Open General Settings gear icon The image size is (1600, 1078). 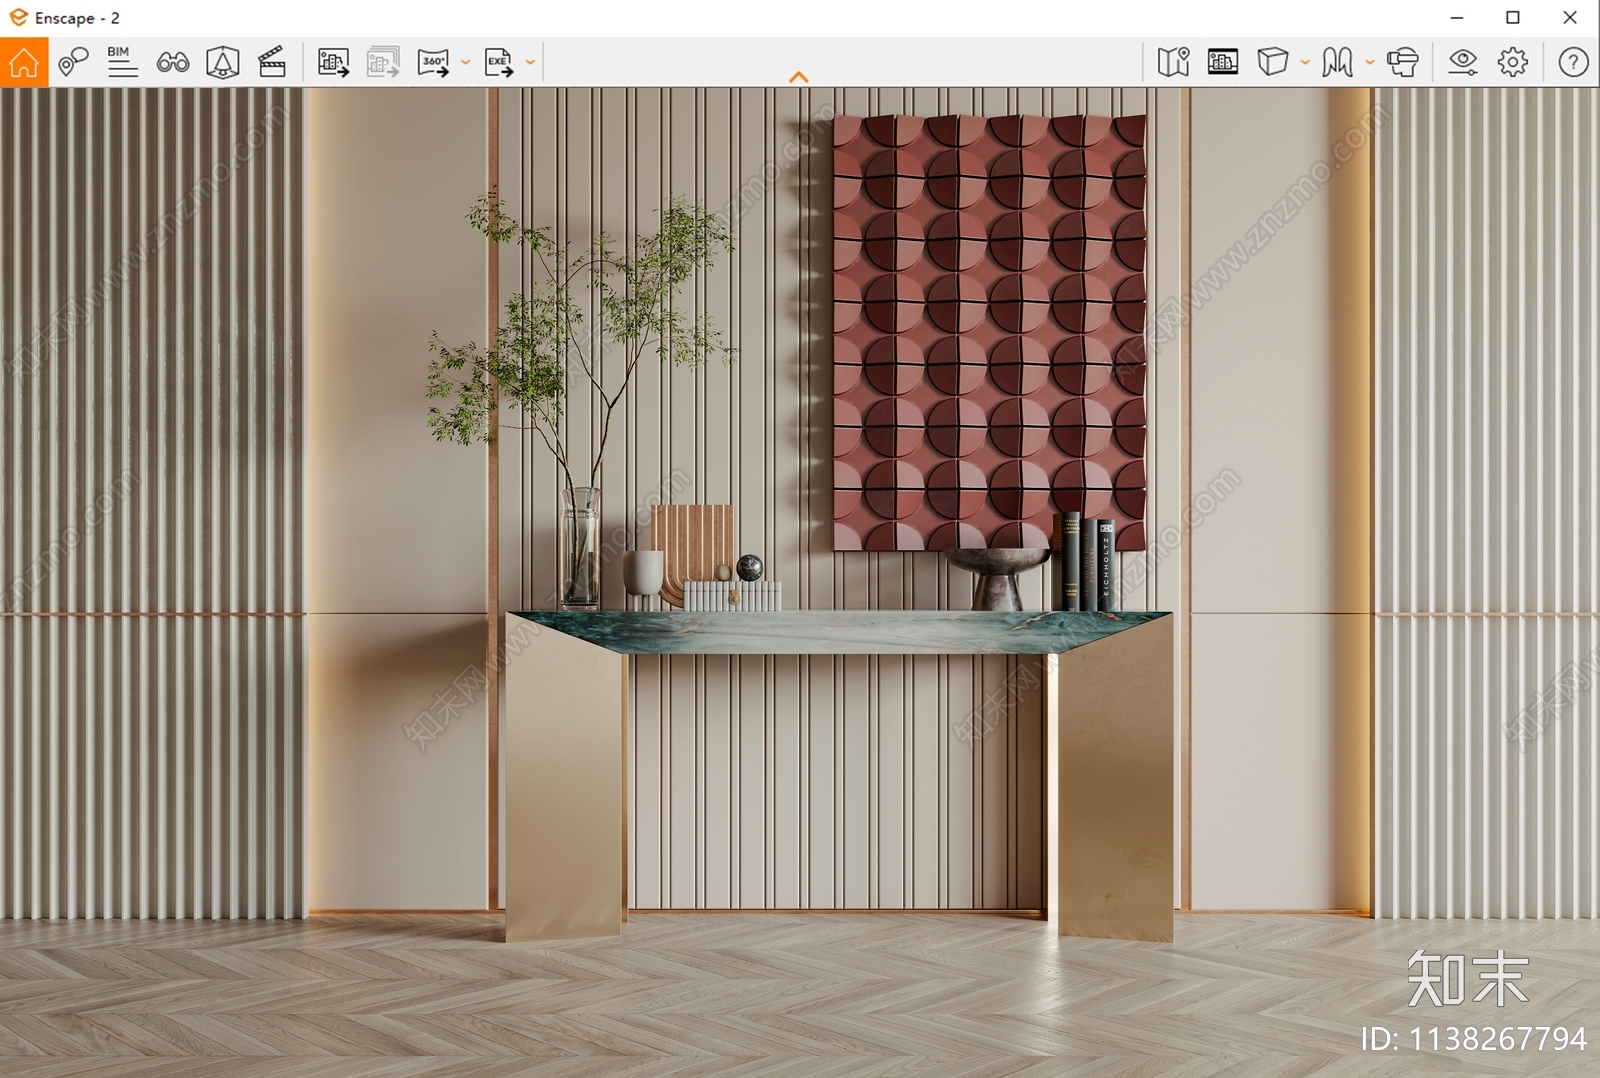coord(1513,62)
